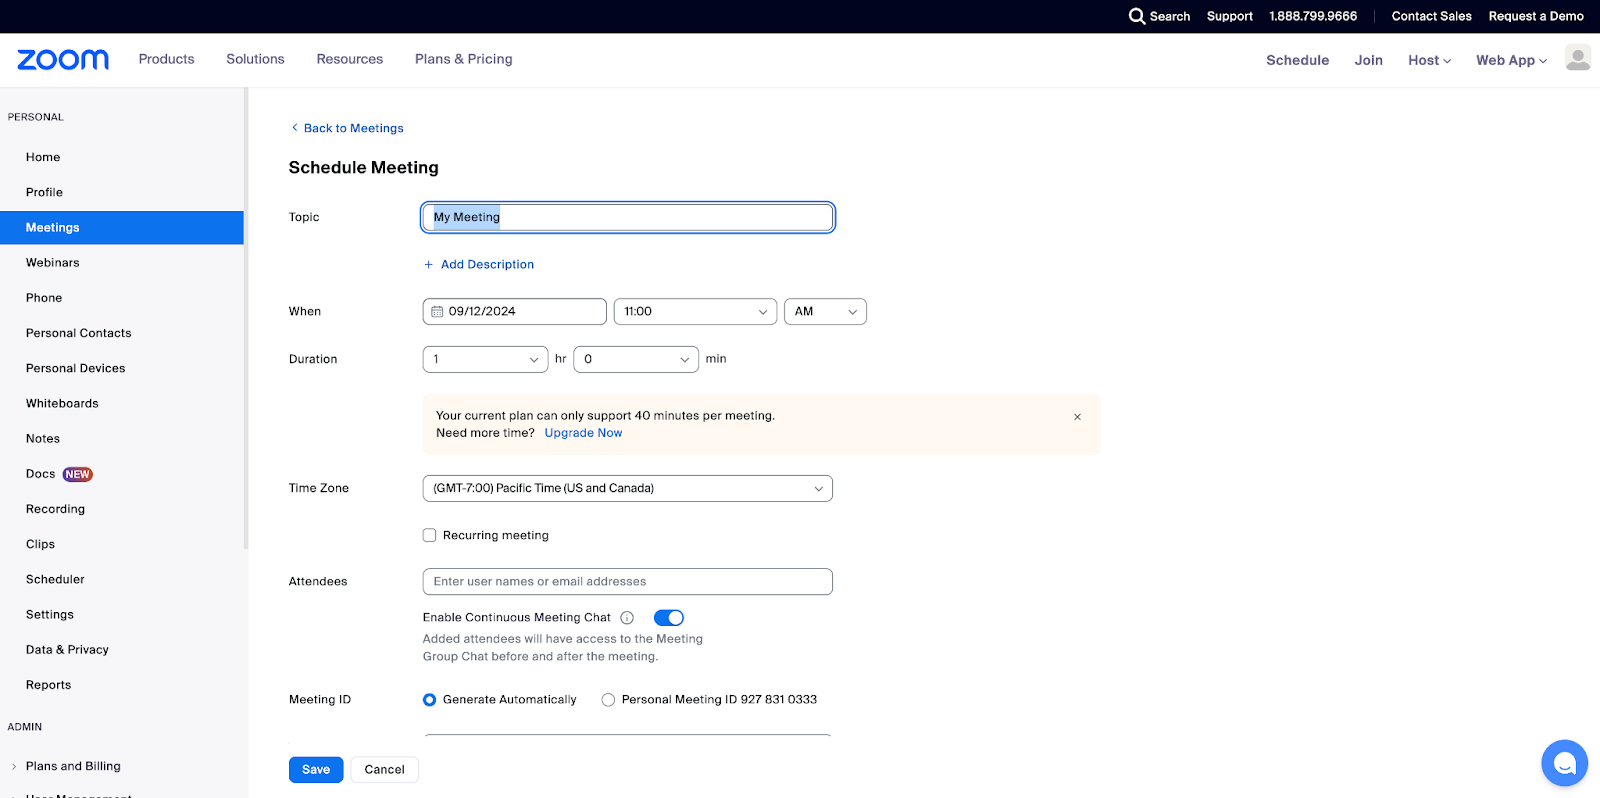Click the back arrow beside Back to Meetings
1600x798 pixels.
point(295,128)
